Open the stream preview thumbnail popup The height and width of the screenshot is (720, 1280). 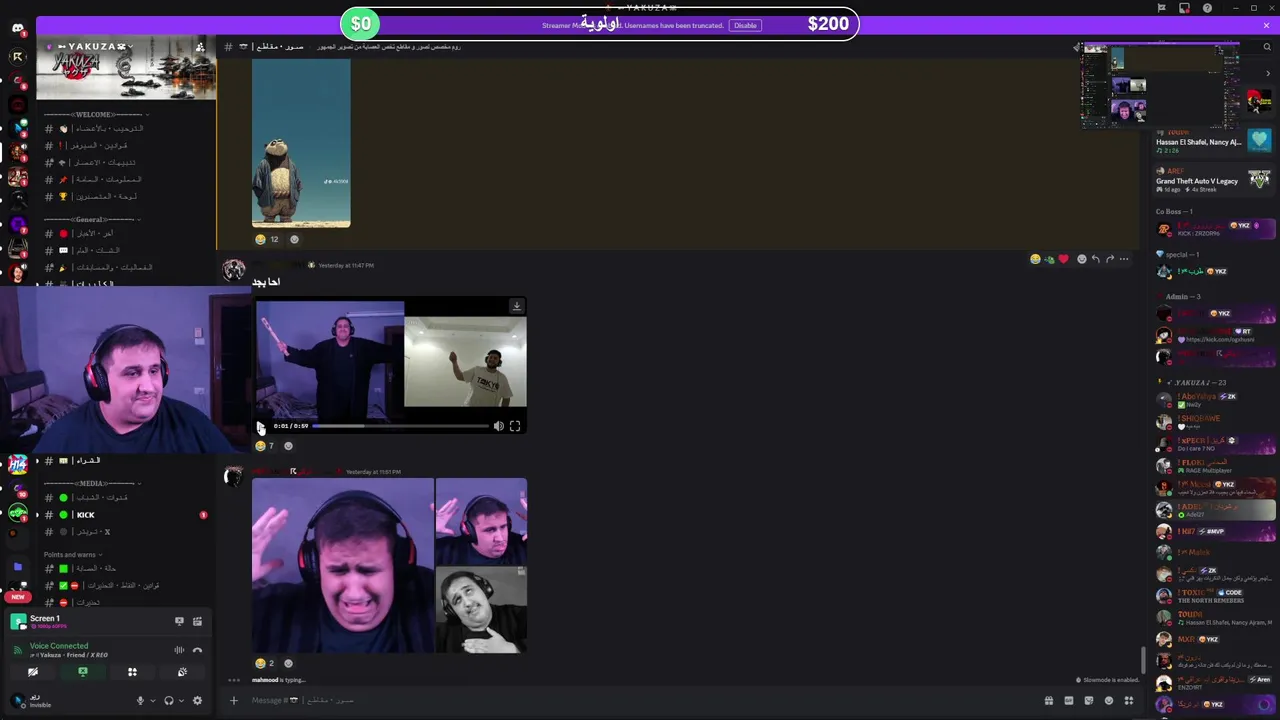(x=1161, y=86)
